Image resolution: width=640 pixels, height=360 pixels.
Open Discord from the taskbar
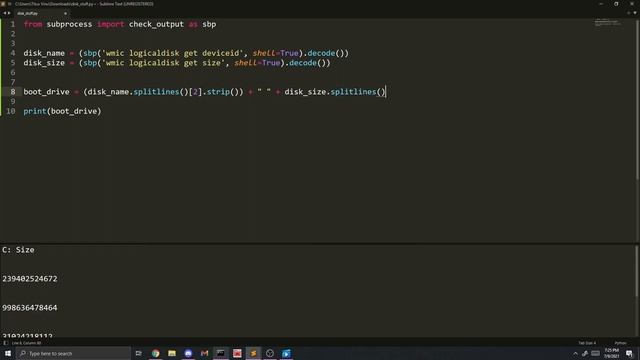pyautogui.click(x=188, y=353)
